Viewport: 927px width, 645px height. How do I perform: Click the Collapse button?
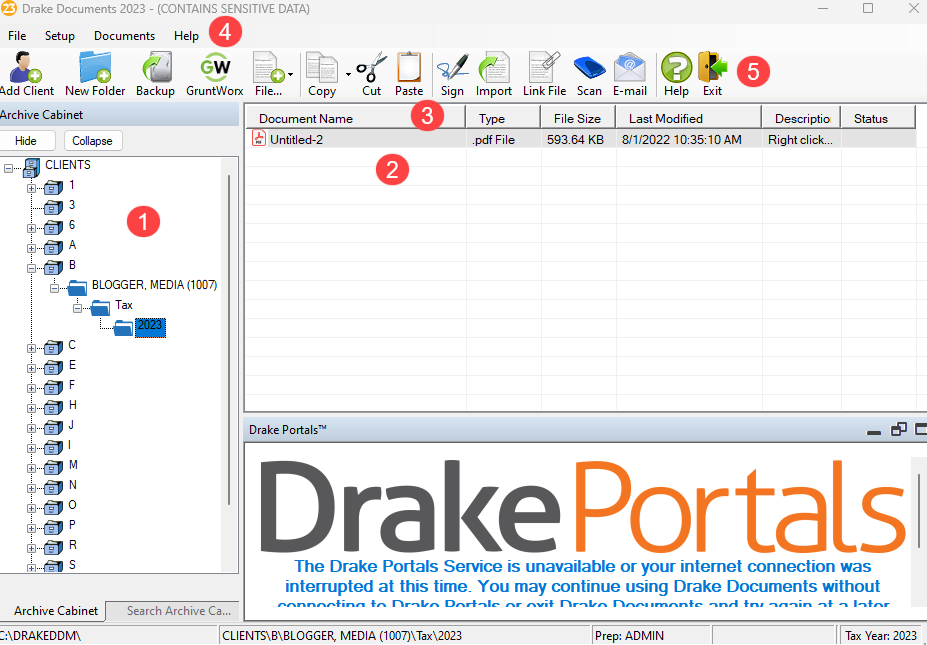click(92, 141)
